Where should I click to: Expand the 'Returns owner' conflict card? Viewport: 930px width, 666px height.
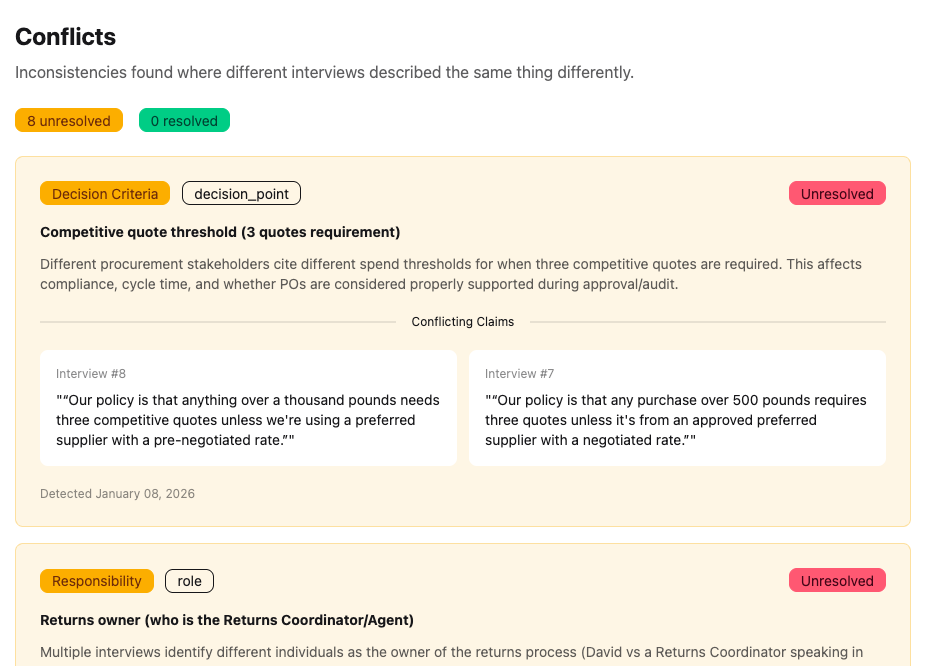pyautogui.click(x=225, y=619)
